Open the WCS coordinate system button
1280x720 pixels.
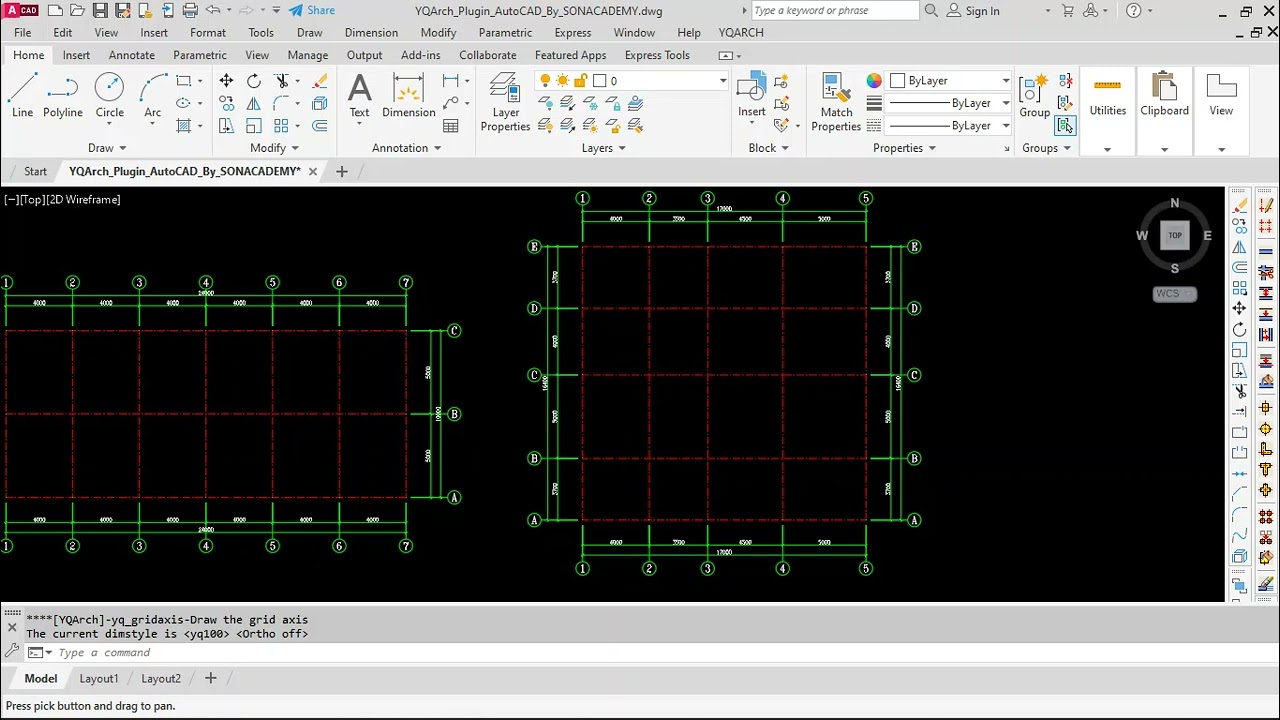click(1174, 294)
